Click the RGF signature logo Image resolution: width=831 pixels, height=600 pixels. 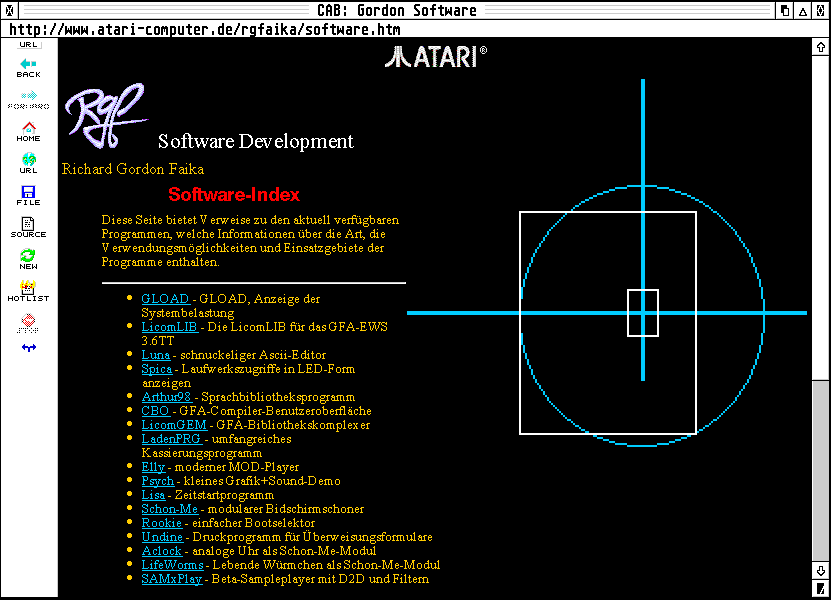[x=105, y=115]
